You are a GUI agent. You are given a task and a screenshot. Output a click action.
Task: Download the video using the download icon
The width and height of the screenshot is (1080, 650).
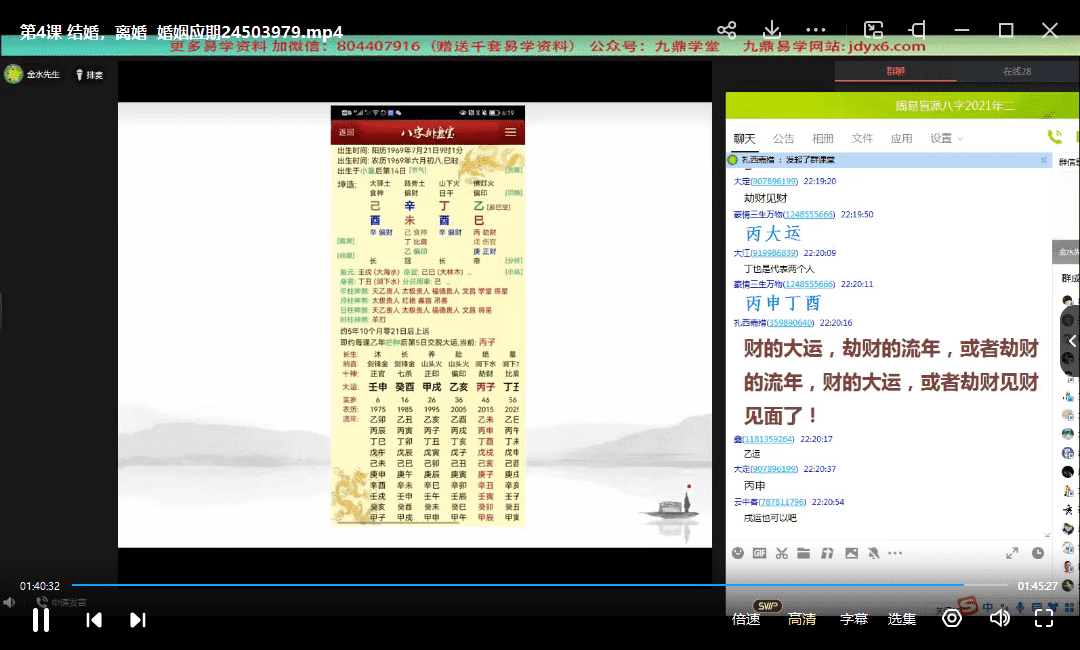771,30
